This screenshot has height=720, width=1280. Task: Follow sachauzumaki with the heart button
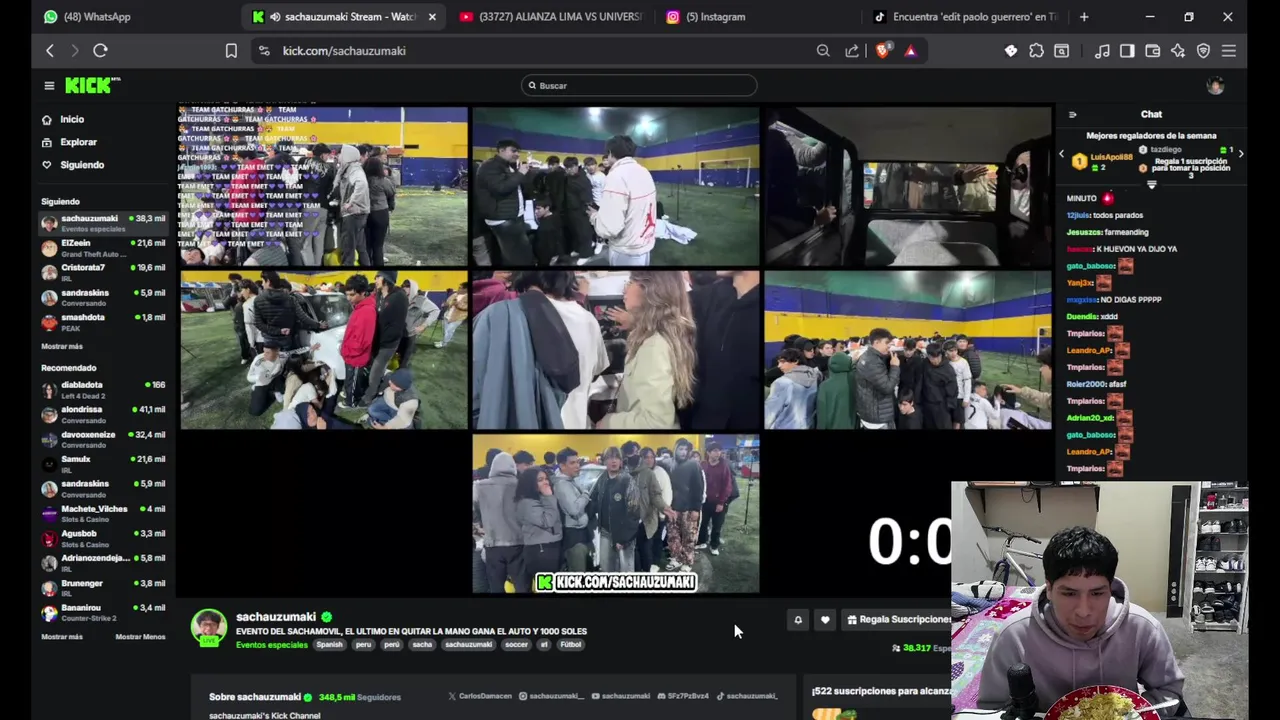click(825, 620)
